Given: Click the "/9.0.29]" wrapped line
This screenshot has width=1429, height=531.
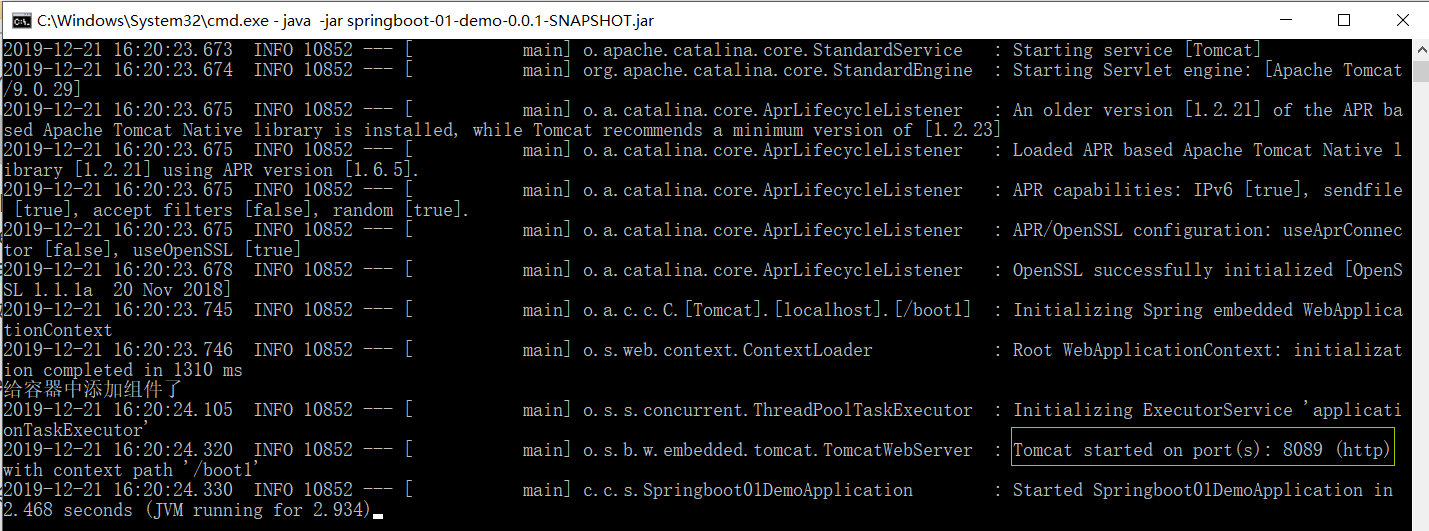Looking at the screenshot, I should tap(42, 90).
